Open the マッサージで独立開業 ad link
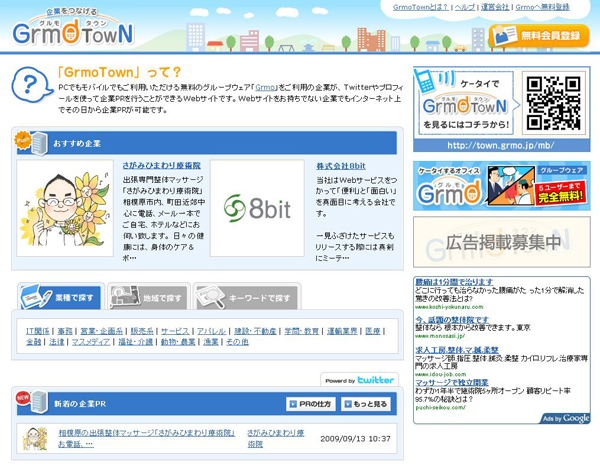The image size is (600, 465). pyautogui.click(x=452, y=382)
